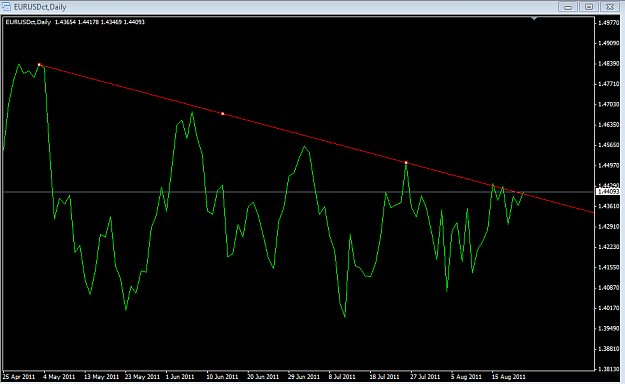
Task: Click the 4 May 2011 date label
Action: coord(59,377)
